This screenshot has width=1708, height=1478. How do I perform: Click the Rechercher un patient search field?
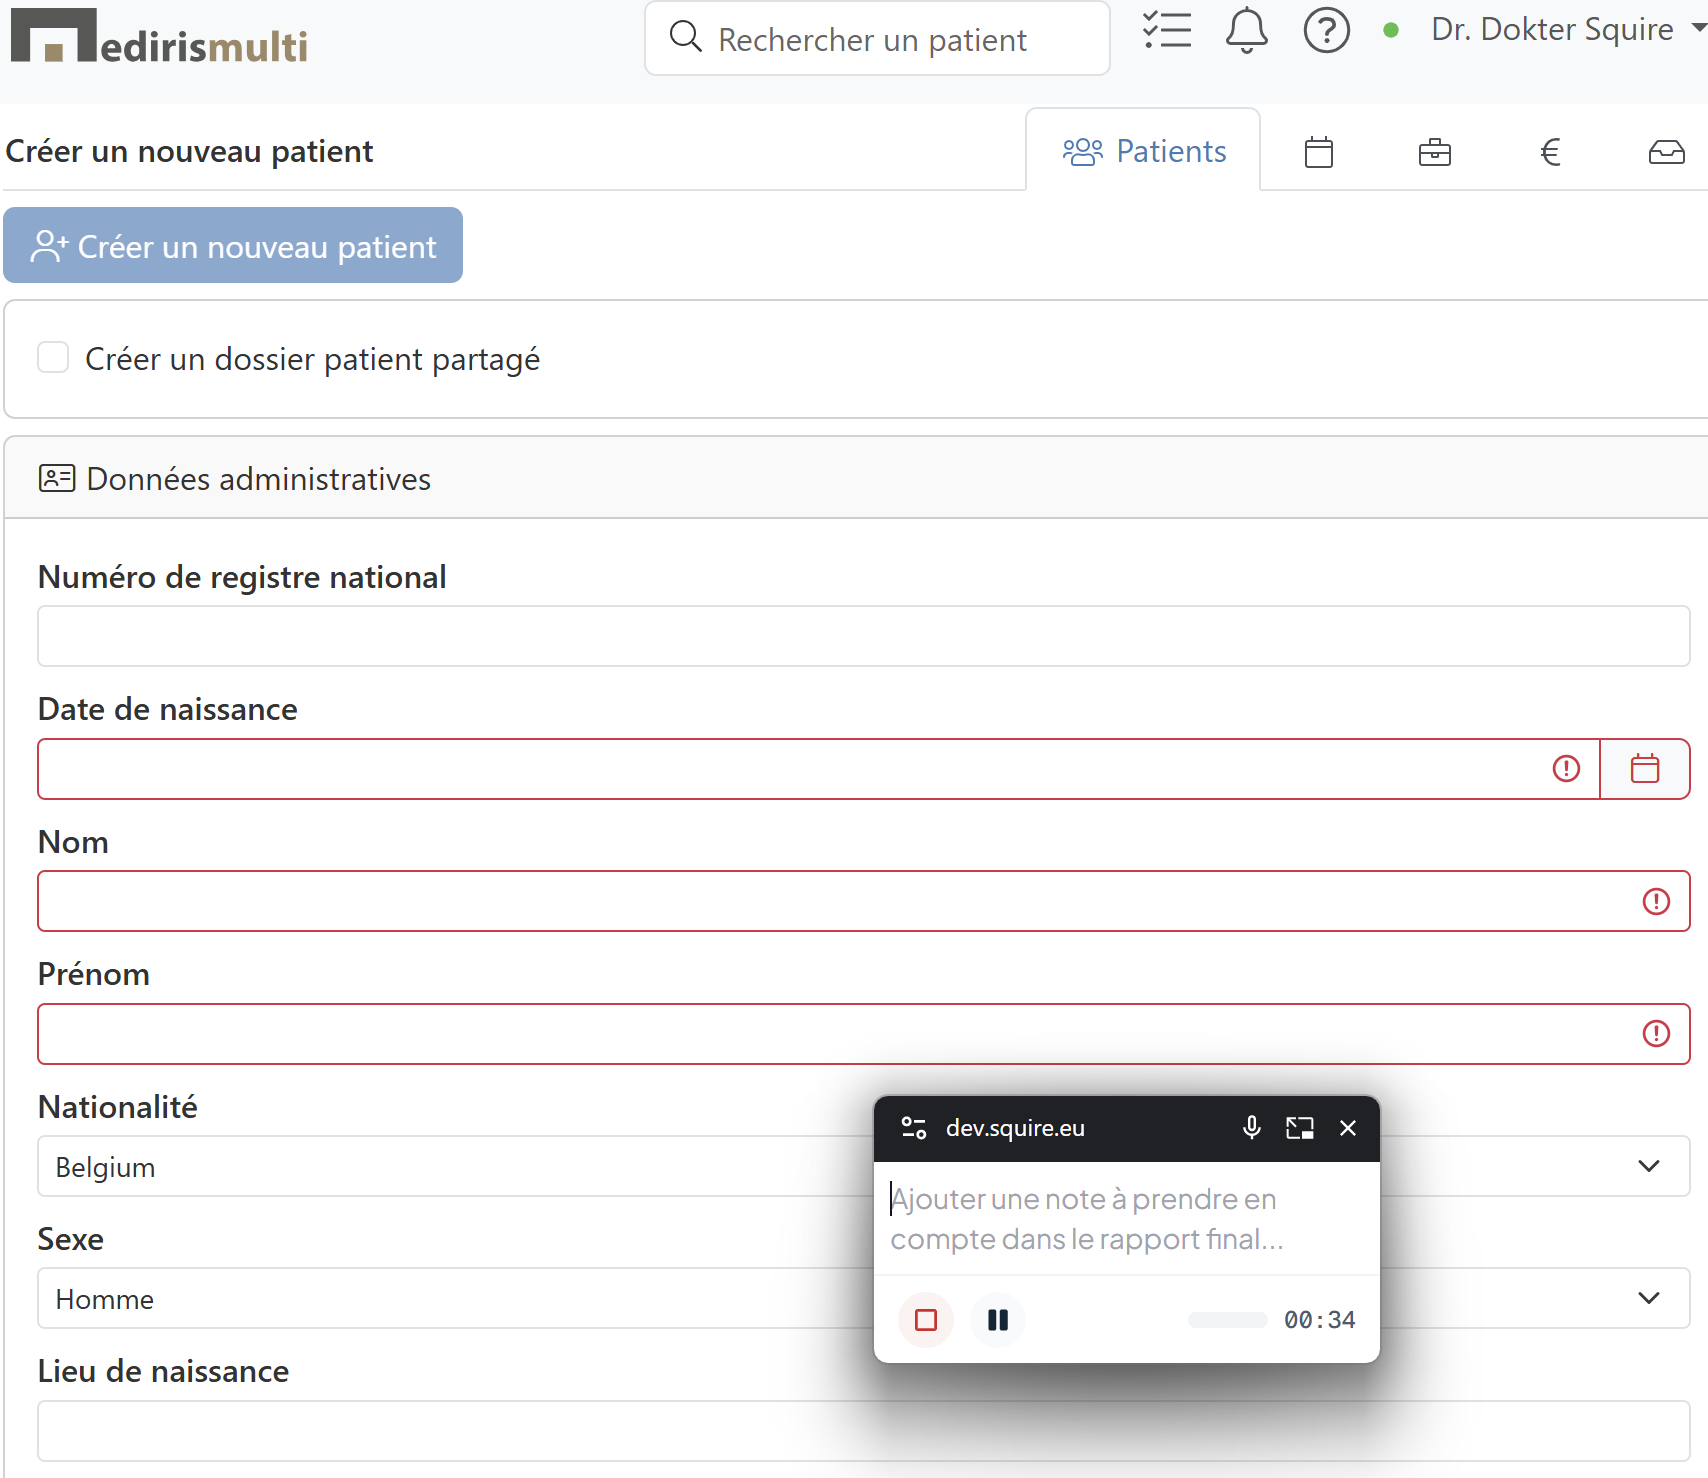pos(877,40)
